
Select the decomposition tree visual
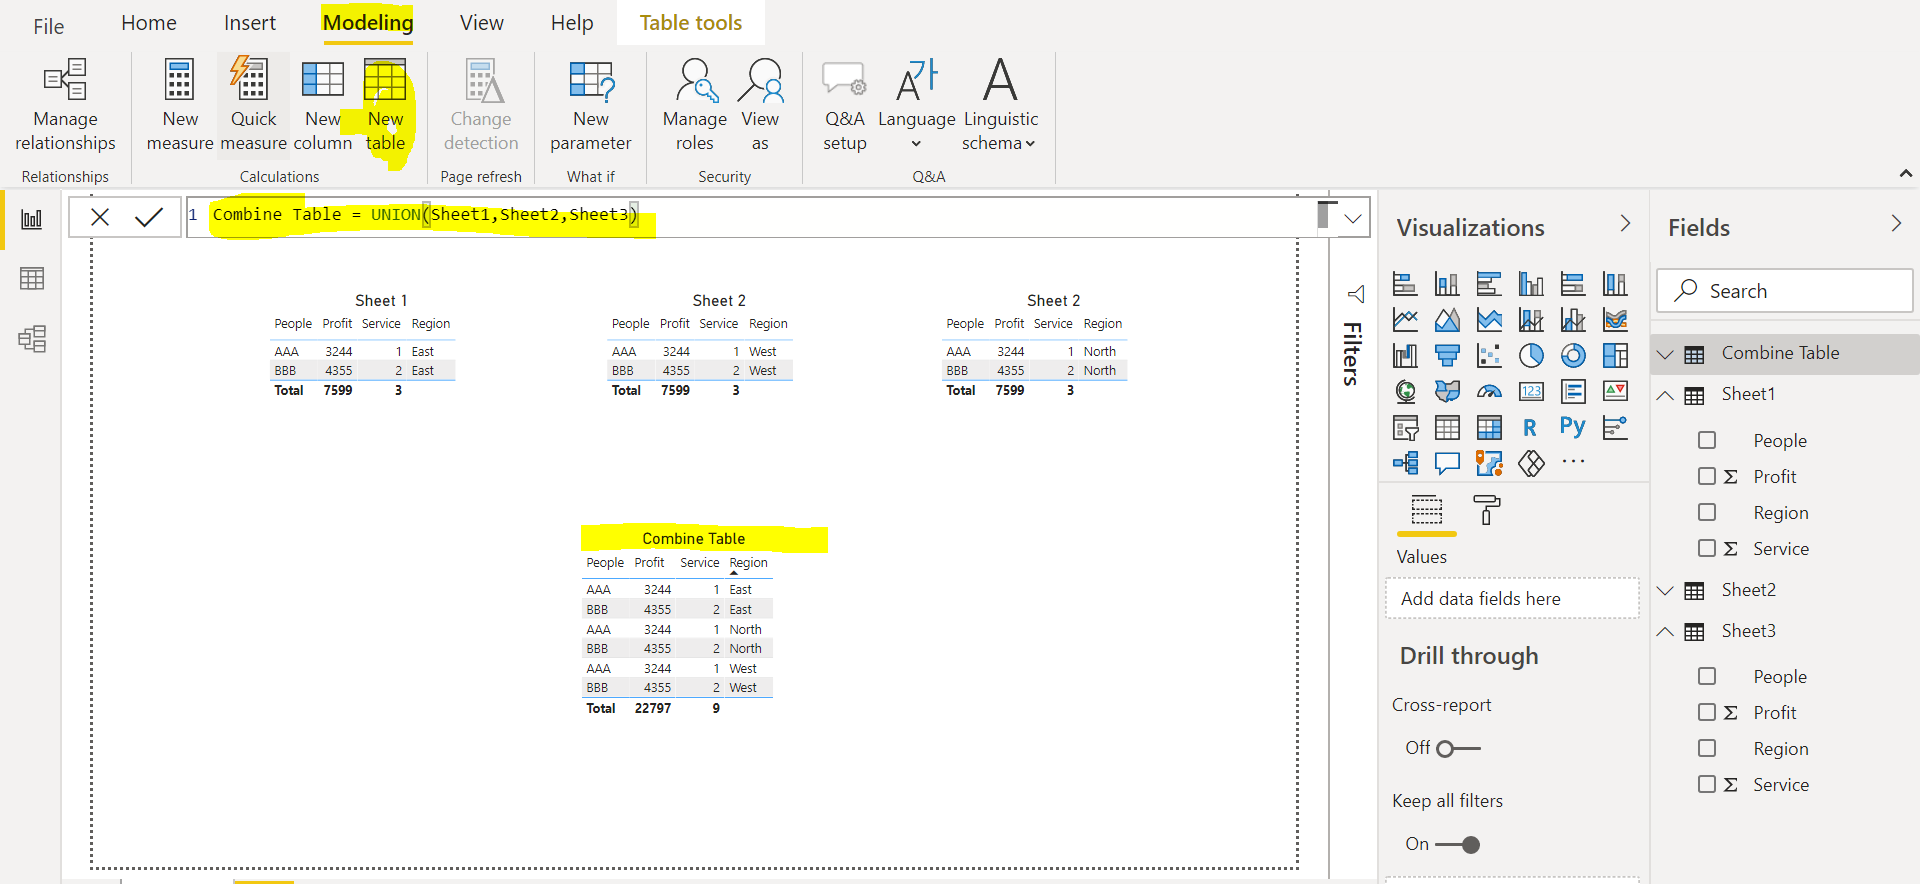pyautogui.click(x=1405, y=463)
